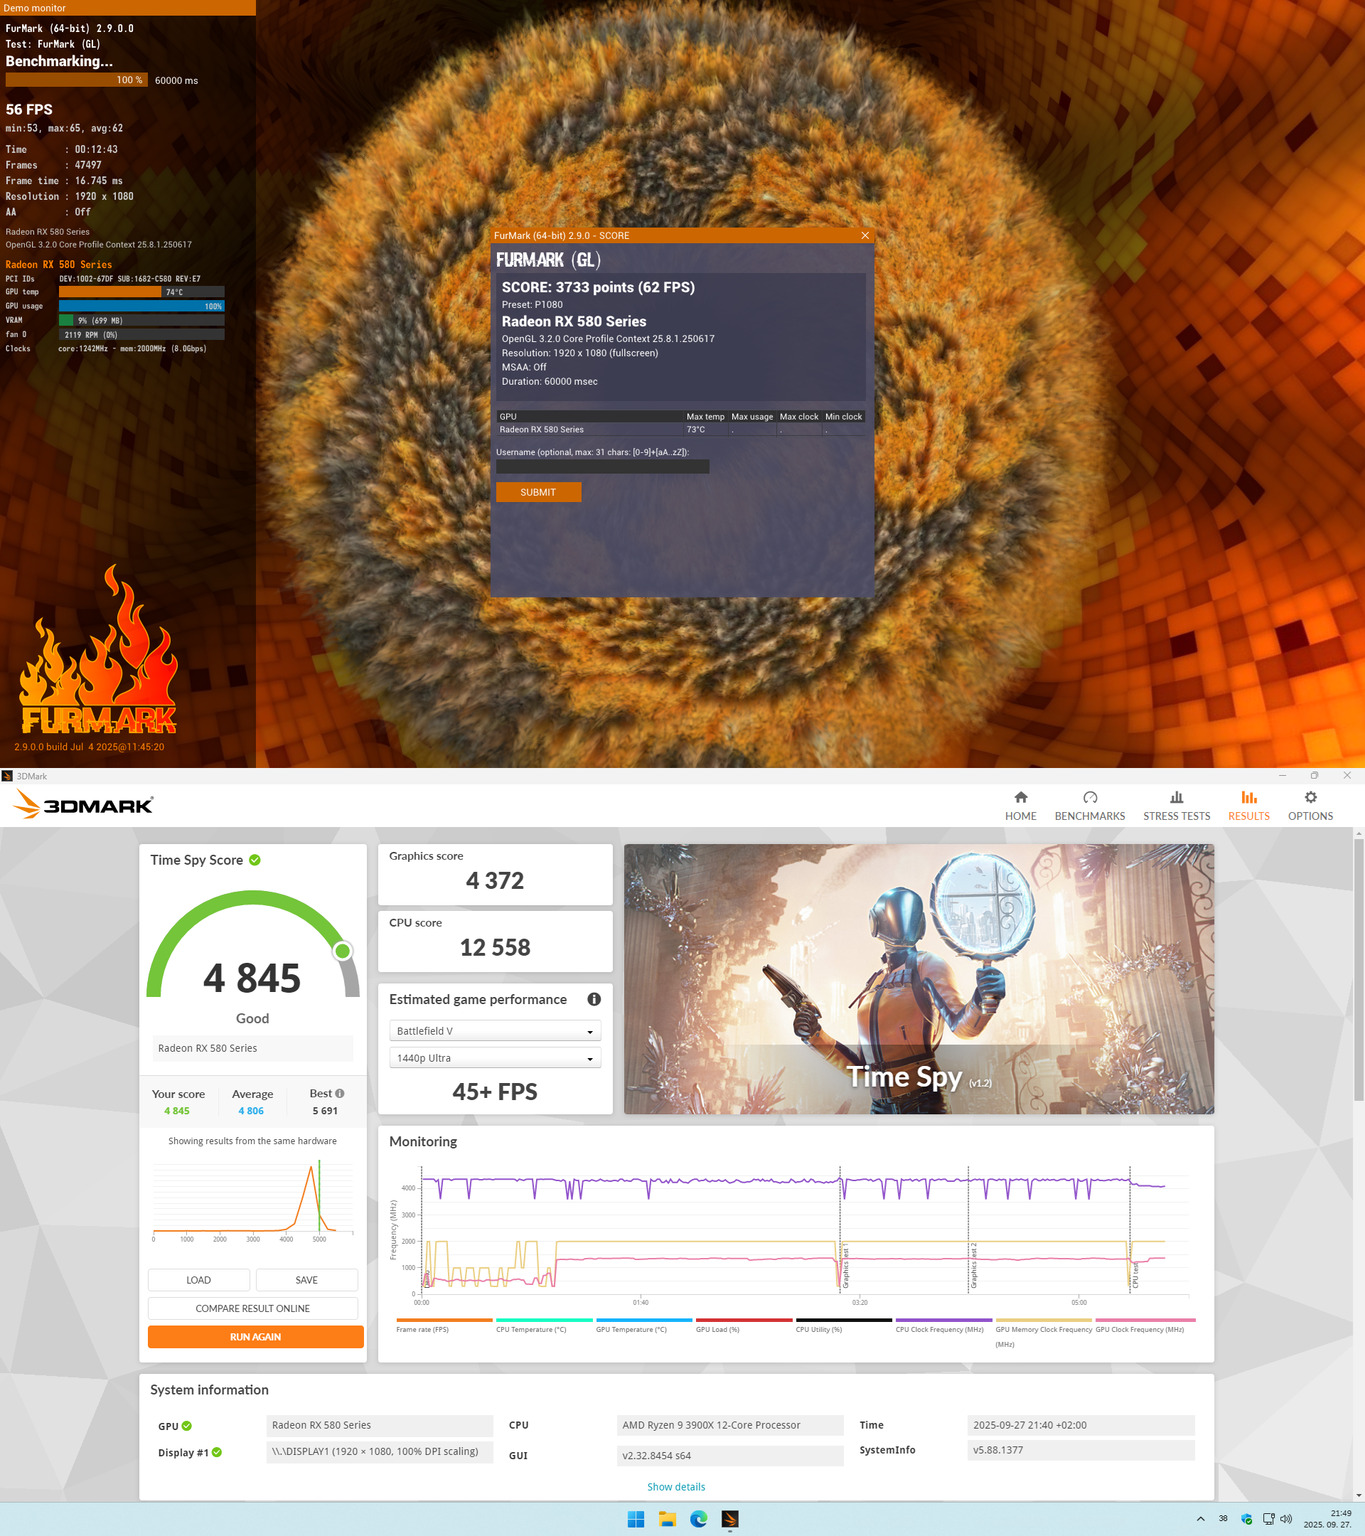
Task: Switch to the Results tab in 3DMark
Action: (x=1248, y=805)
